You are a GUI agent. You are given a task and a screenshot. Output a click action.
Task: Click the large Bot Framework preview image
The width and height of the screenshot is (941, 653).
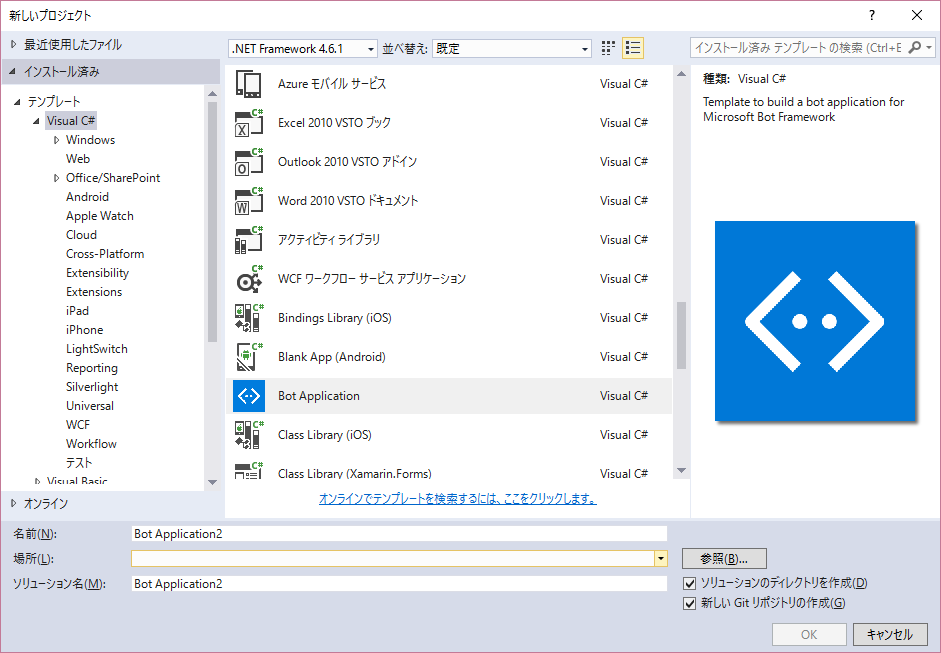tap(815, 321)
